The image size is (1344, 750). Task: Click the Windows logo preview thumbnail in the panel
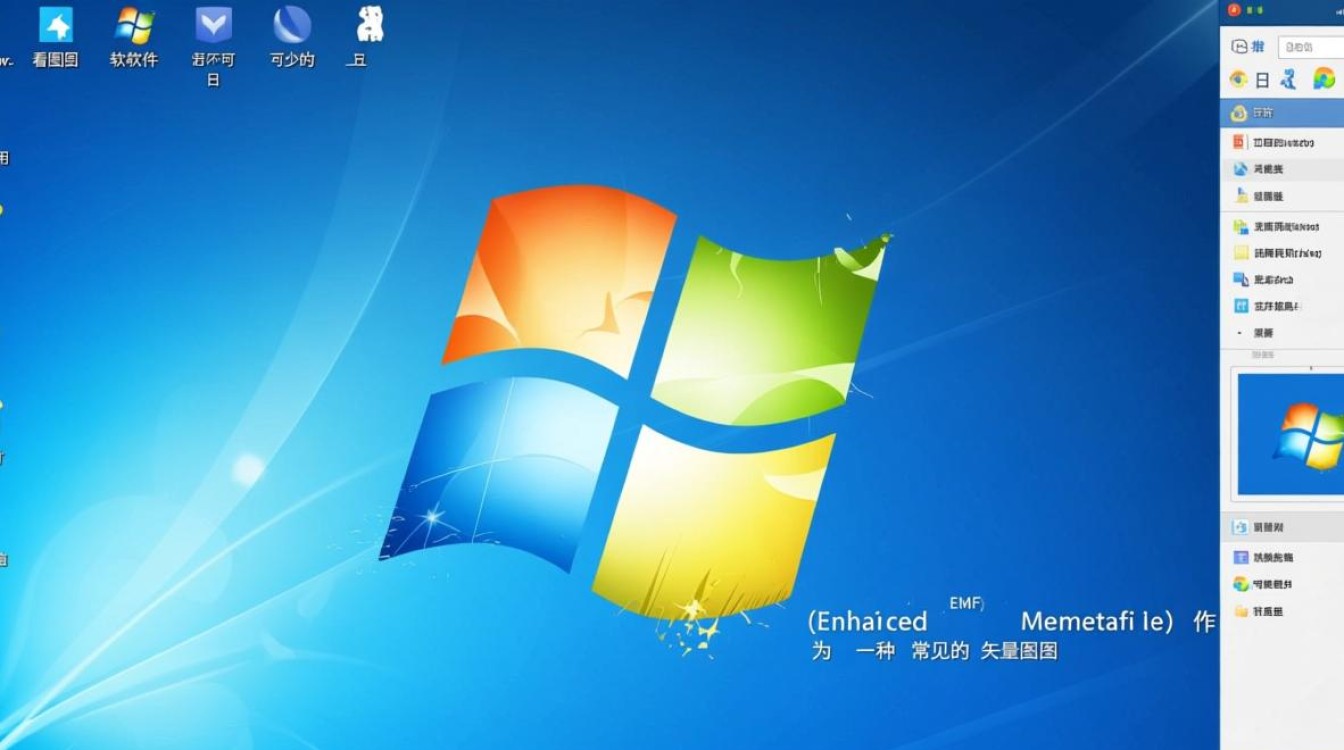point(1290,430)
